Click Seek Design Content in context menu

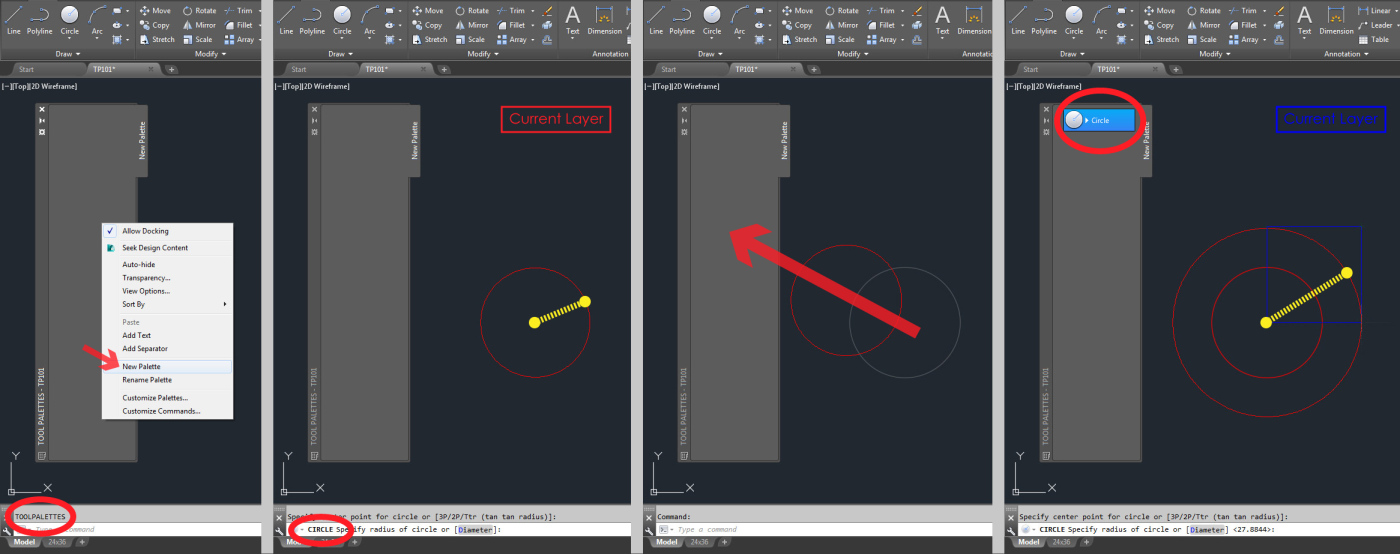click(154, 247)
